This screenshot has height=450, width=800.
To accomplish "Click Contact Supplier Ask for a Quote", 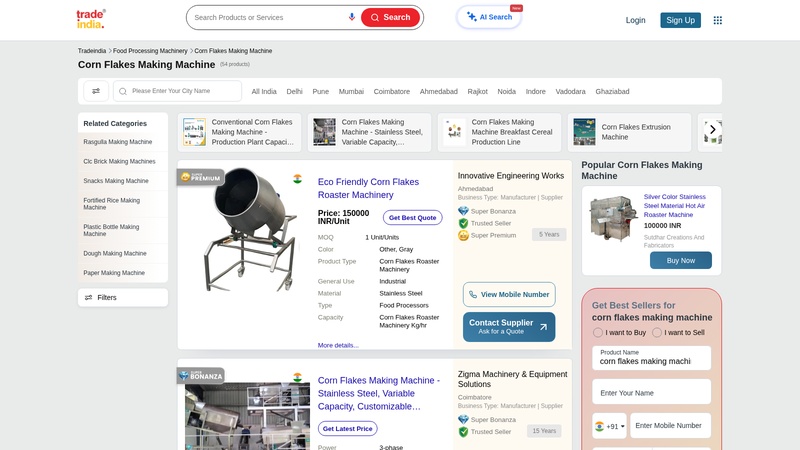I will pyautogui.click(x=509, y=327).
